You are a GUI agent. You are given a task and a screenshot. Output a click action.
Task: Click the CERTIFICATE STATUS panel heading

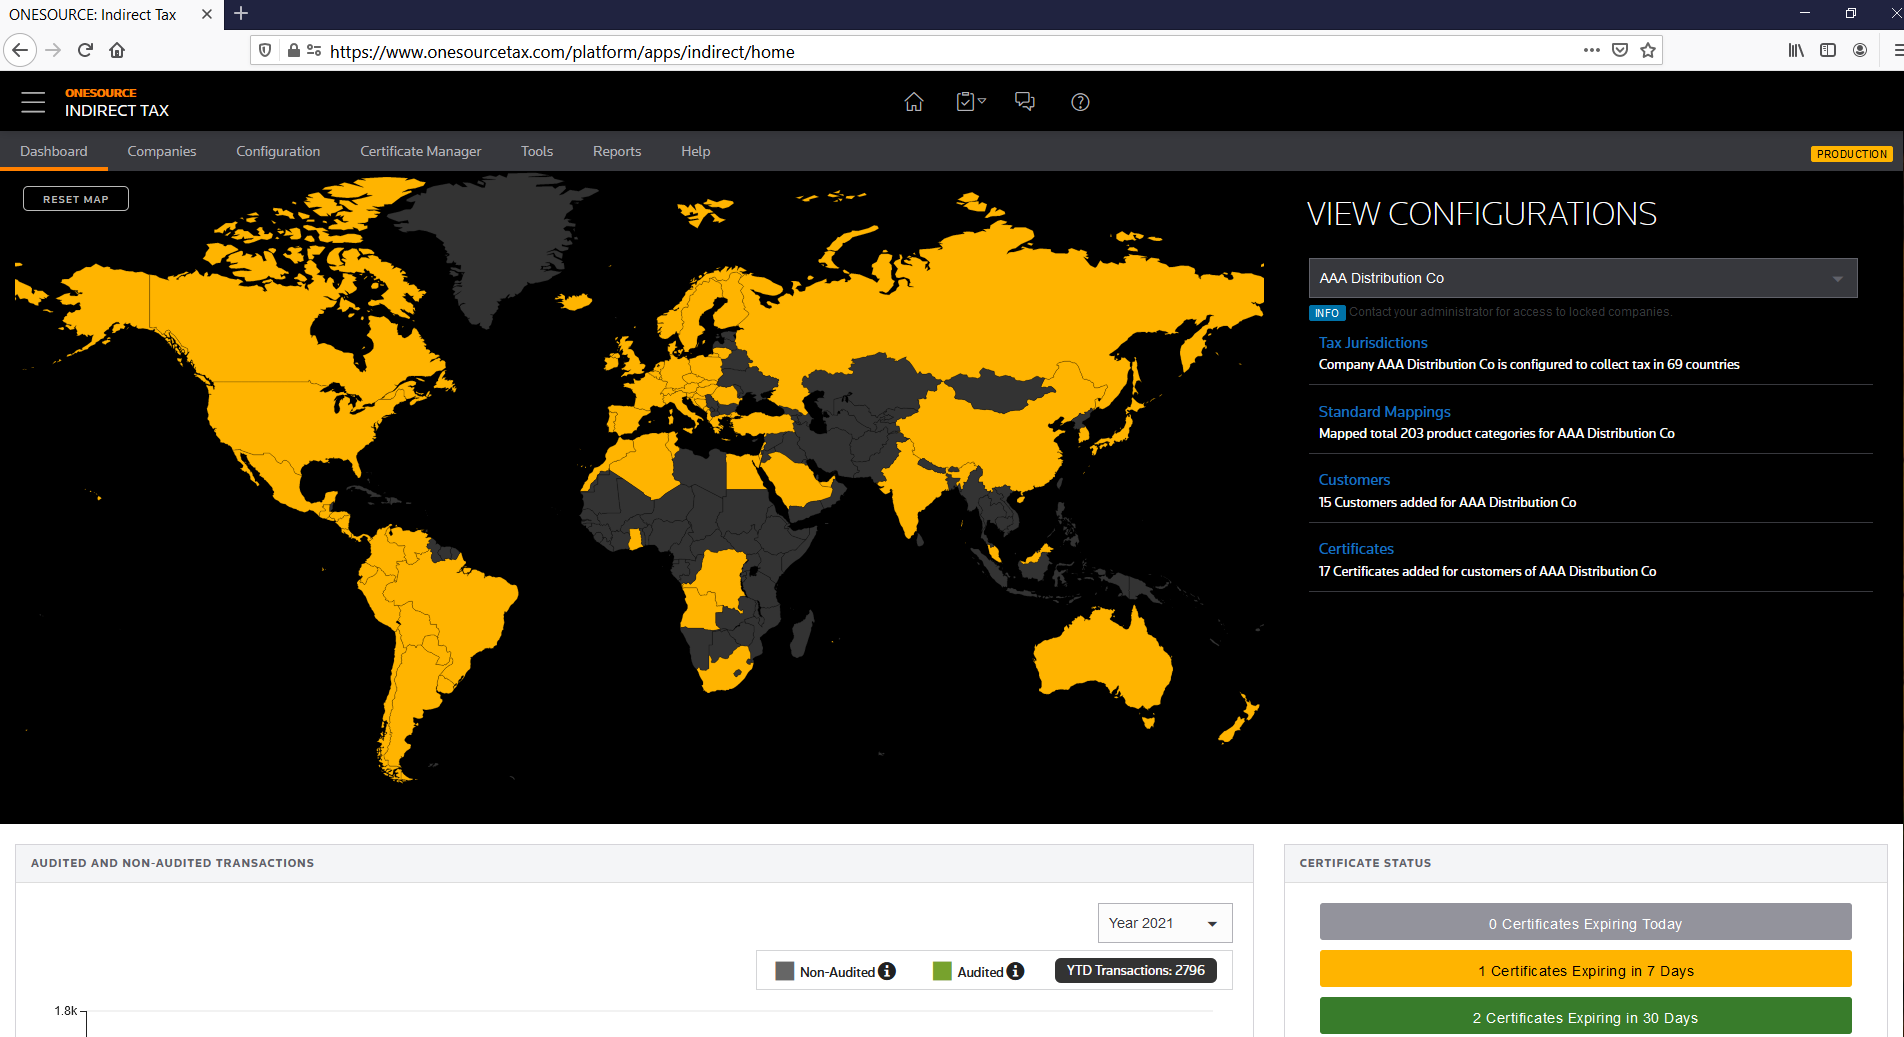[x=1365, y=862]
